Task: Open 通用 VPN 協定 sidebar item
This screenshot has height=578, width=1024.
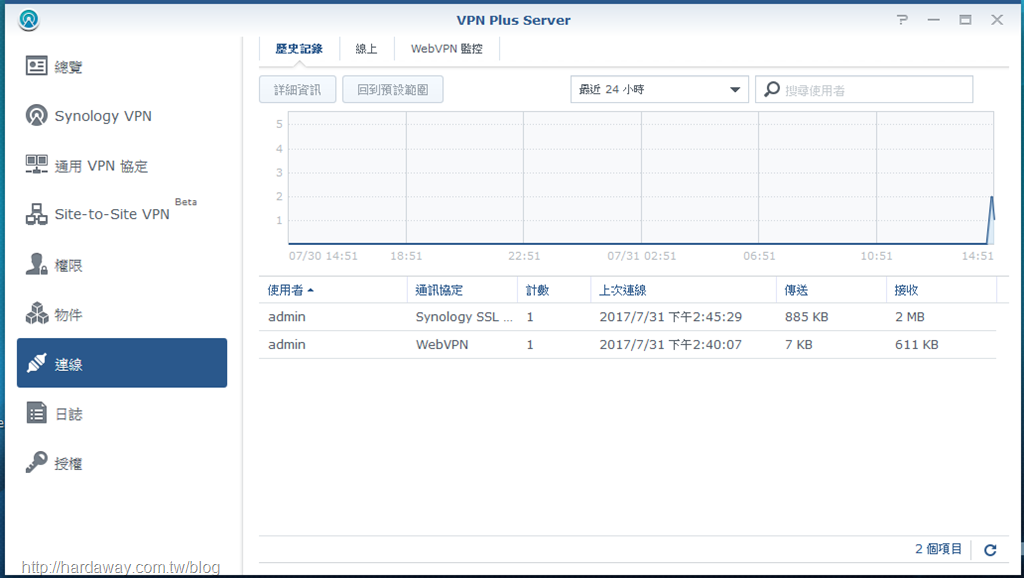Action: [121, 165]
